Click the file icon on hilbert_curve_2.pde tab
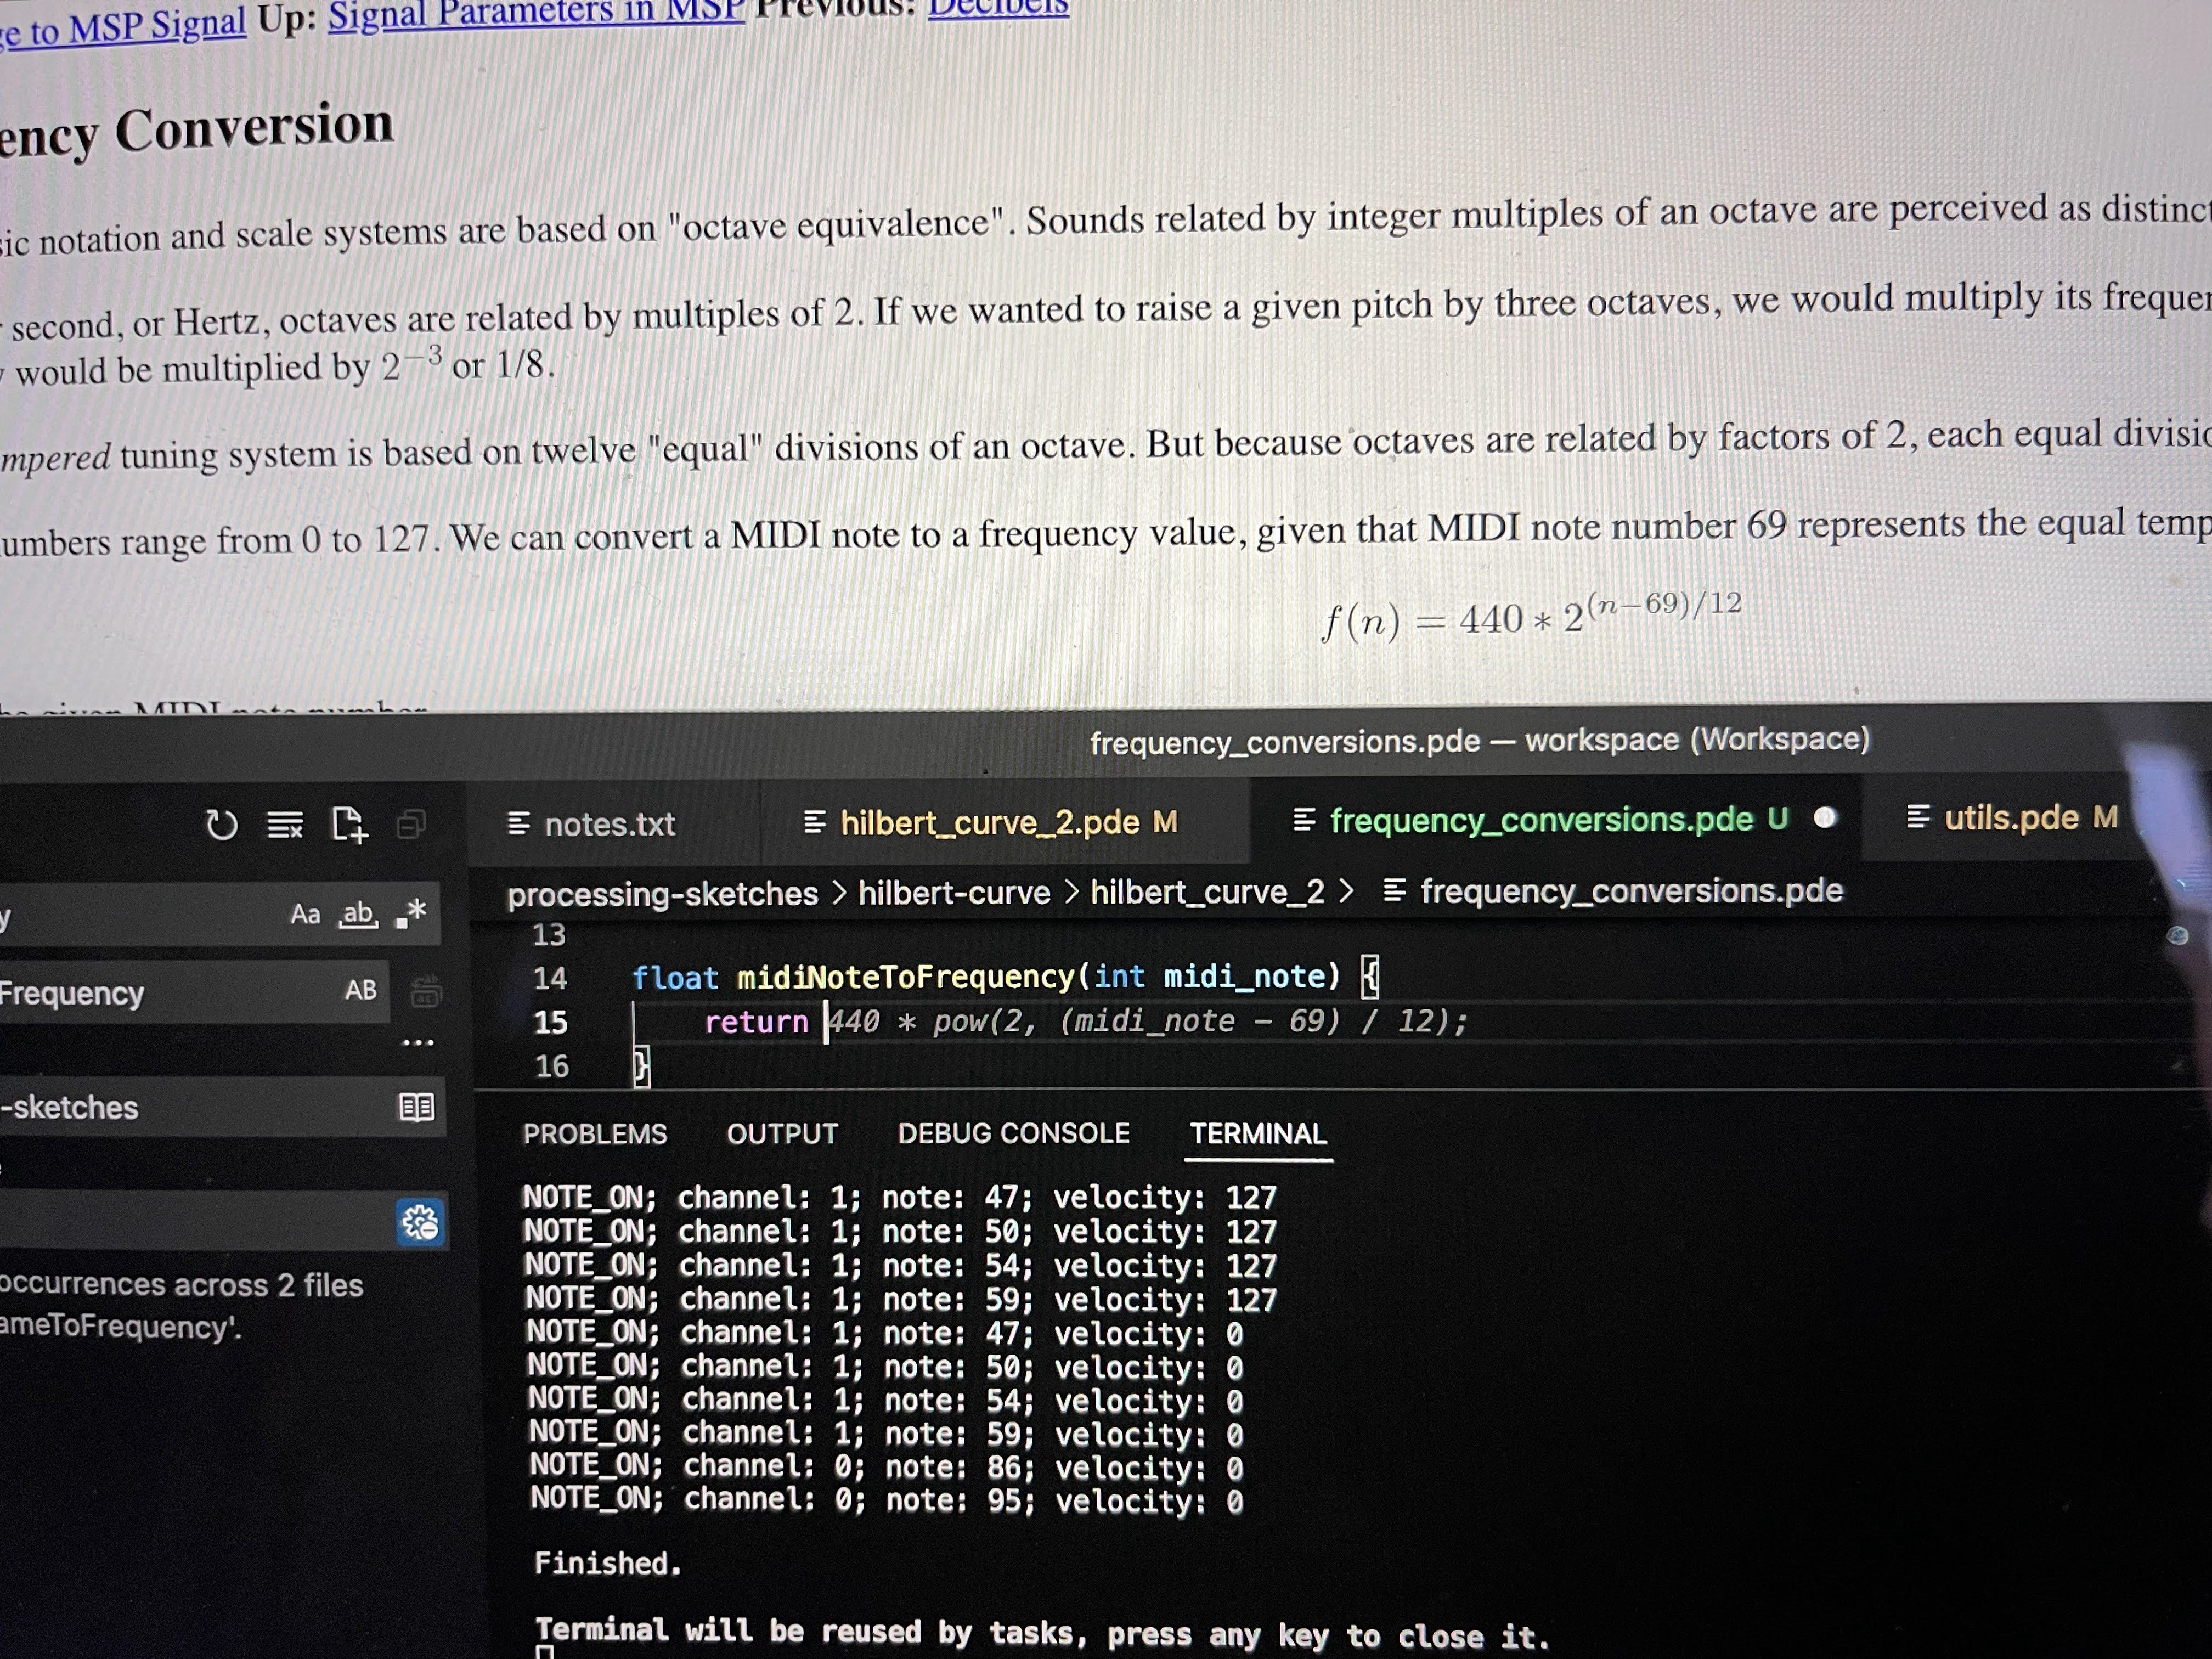The height and width of the screenshot is (1659, 2212). pos(815,823)
